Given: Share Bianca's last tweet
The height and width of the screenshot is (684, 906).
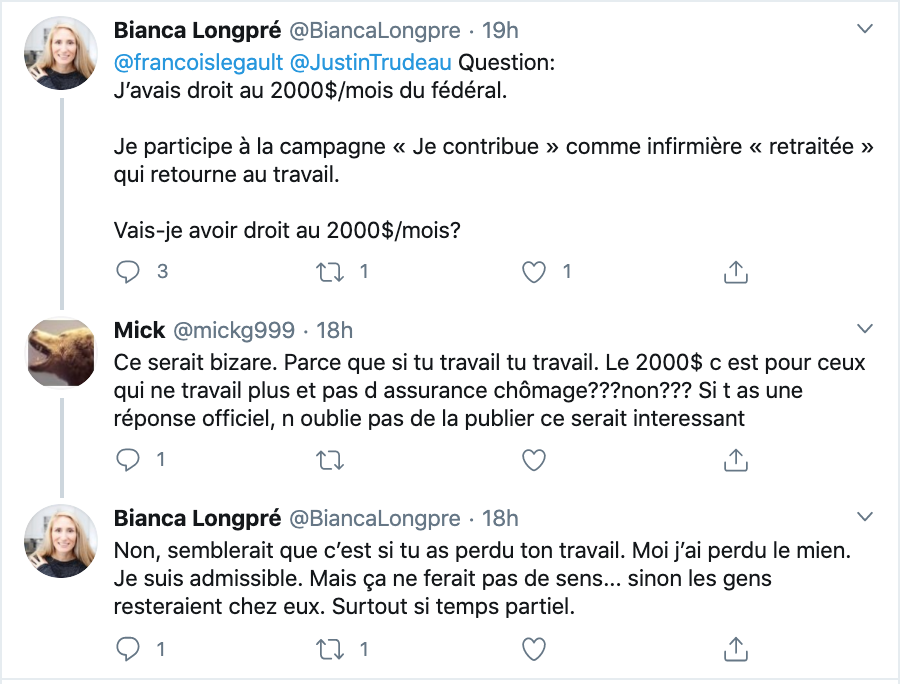Looking at the screenshot, I should click(736, 649).
